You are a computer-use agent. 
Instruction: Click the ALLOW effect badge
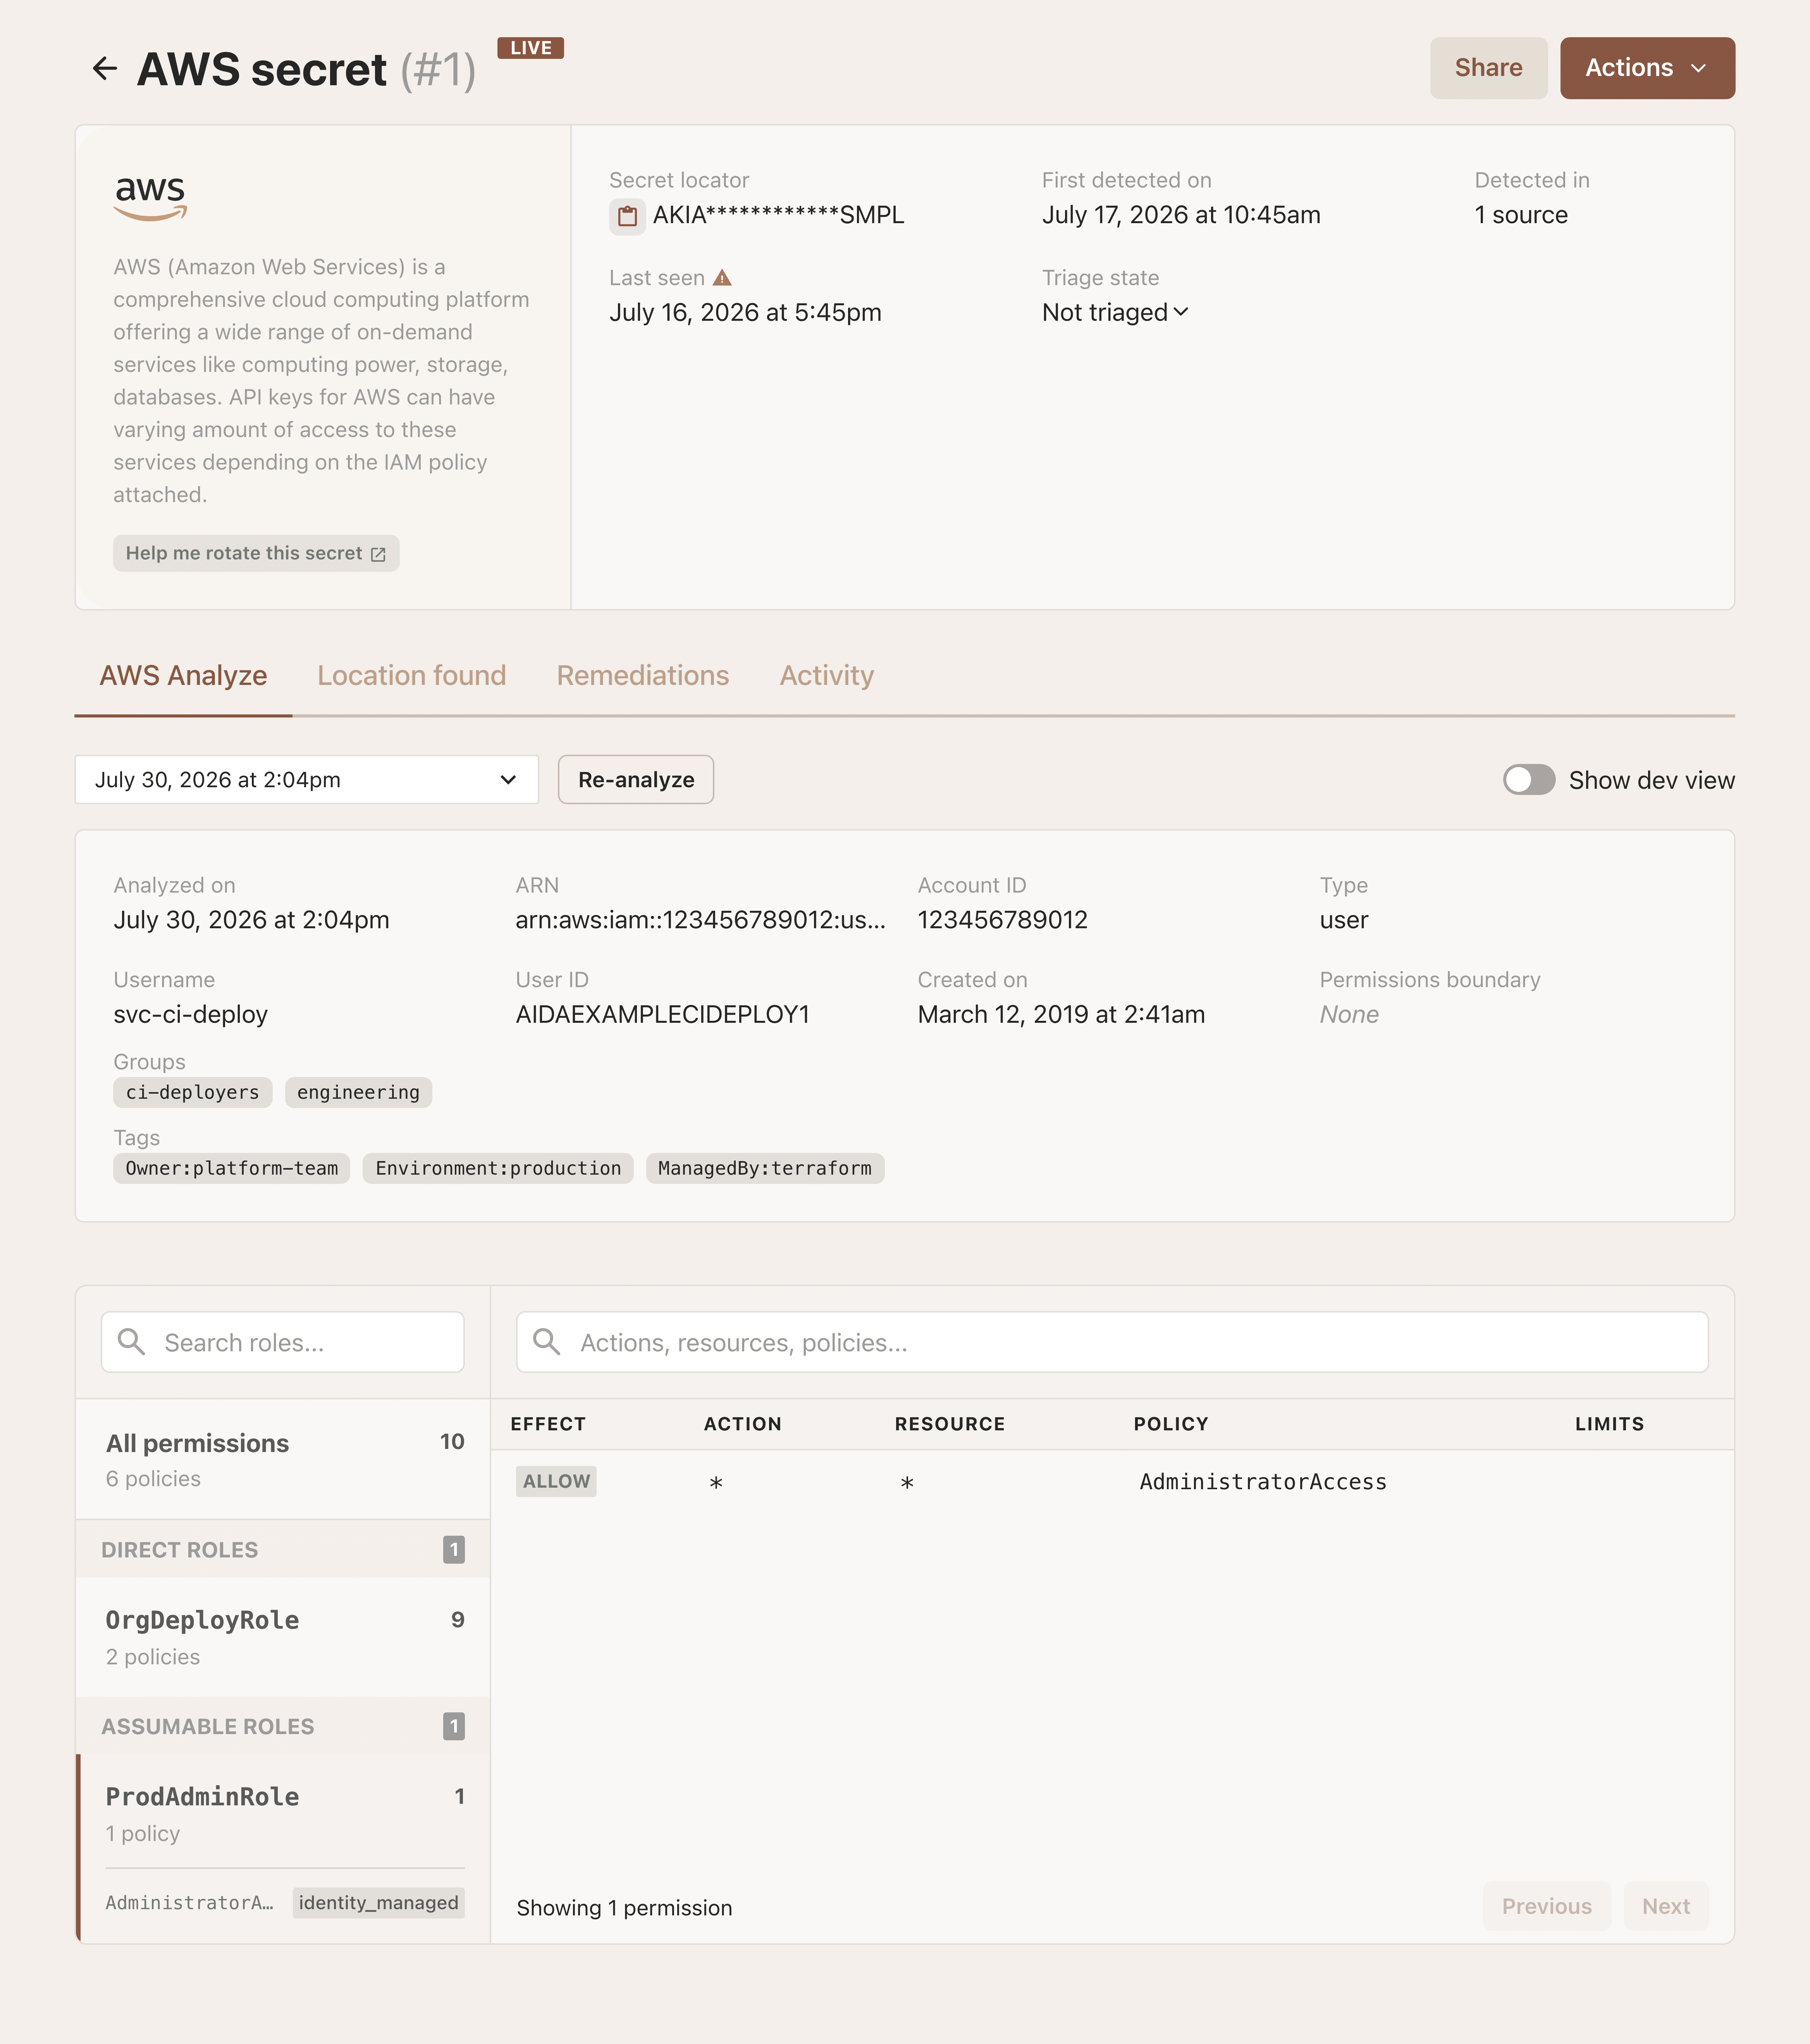pos(556,1481)
